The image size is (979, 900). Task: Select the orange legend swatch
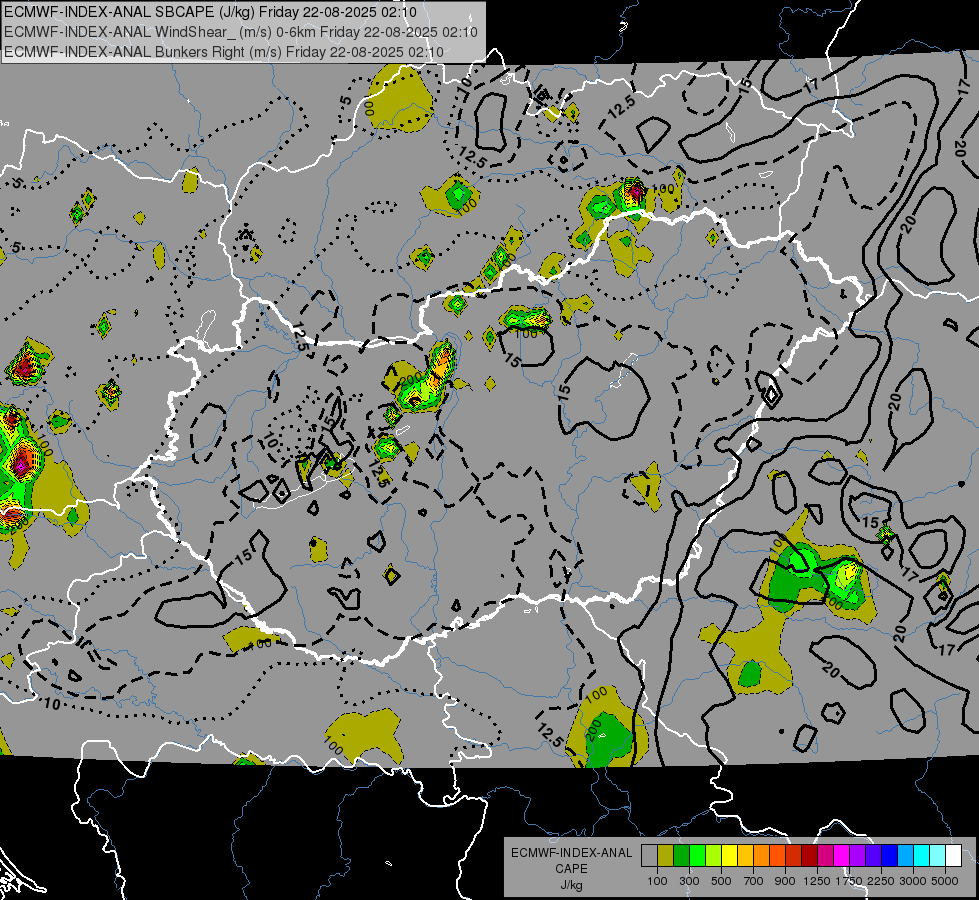pyautogui.click(x=761, y=856)
